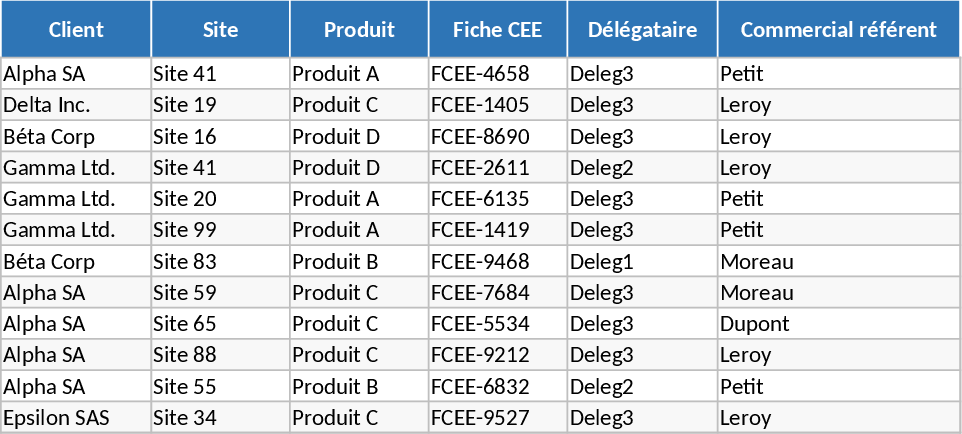The height and width of the screenshot is (434, 962).
Task: Click the Produit column header
Action: [x=359, y=29]
